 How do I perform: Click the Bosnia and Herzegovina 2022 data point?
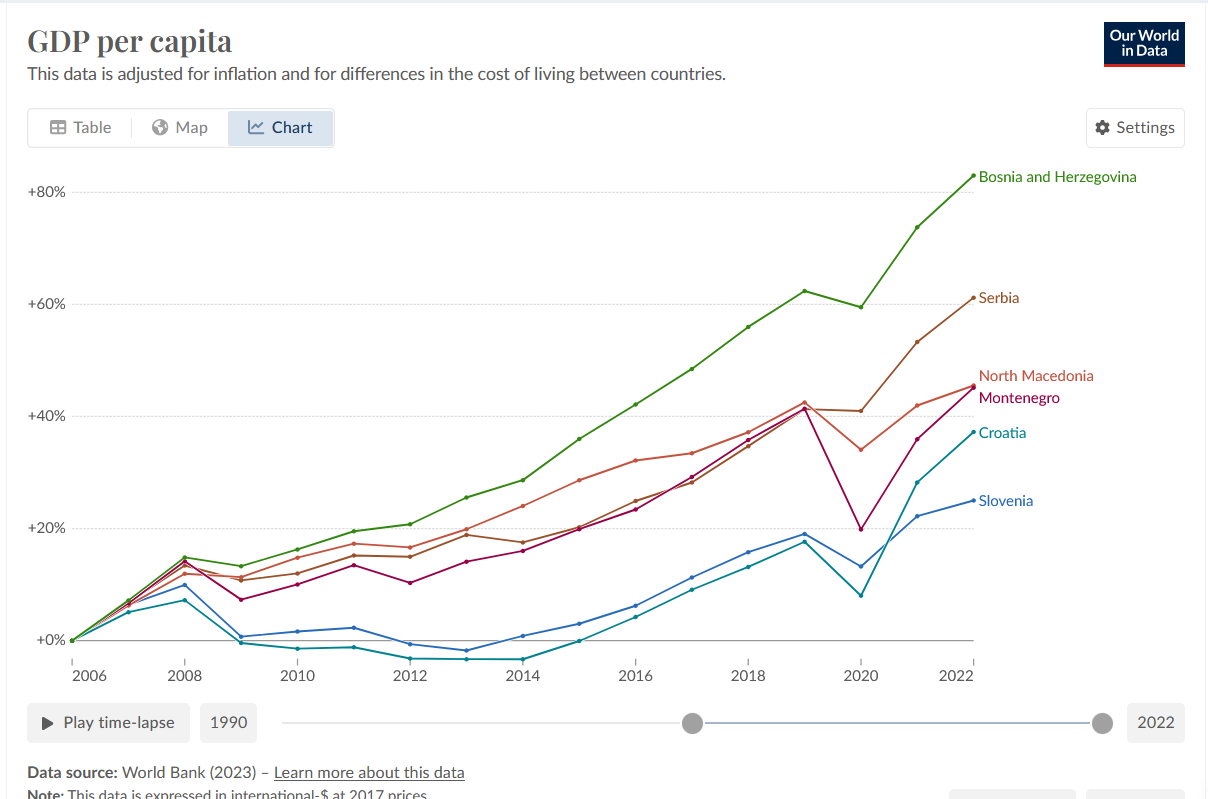[x=973, y=176]
